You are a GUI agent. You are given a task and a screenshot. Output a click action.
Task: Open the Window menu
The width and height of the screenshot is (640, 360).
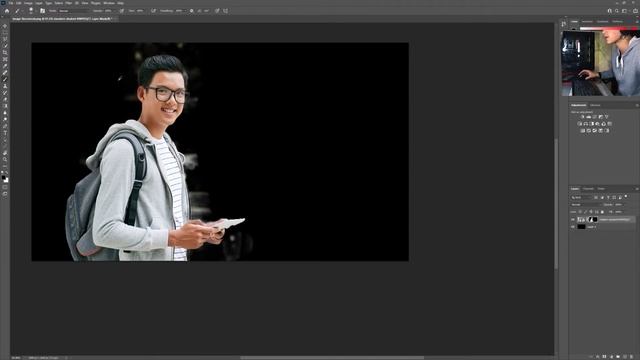point(109,3)
